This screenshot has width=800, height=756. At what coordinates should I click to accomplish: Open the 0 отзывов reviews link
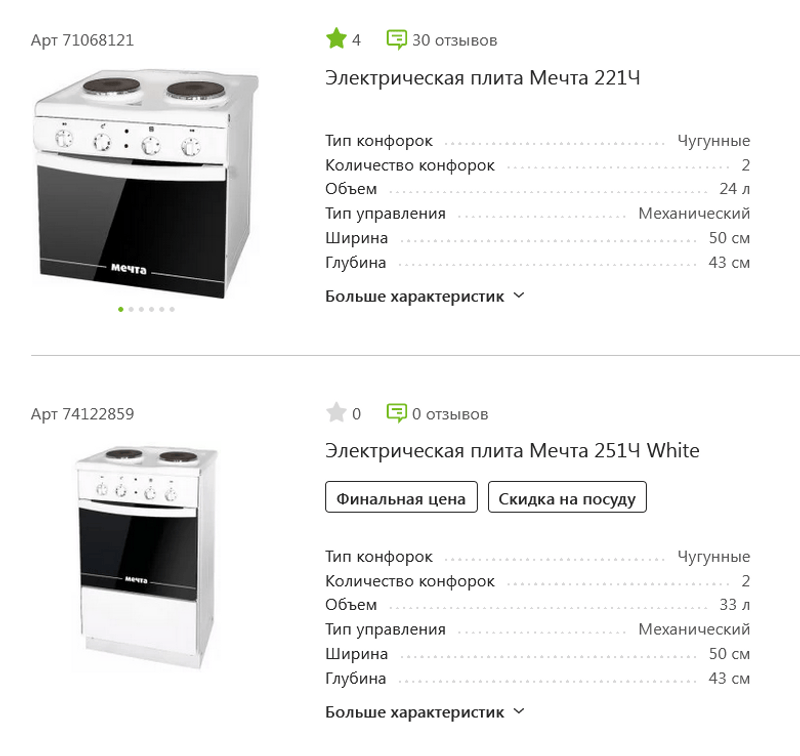(x=450, y=413)
